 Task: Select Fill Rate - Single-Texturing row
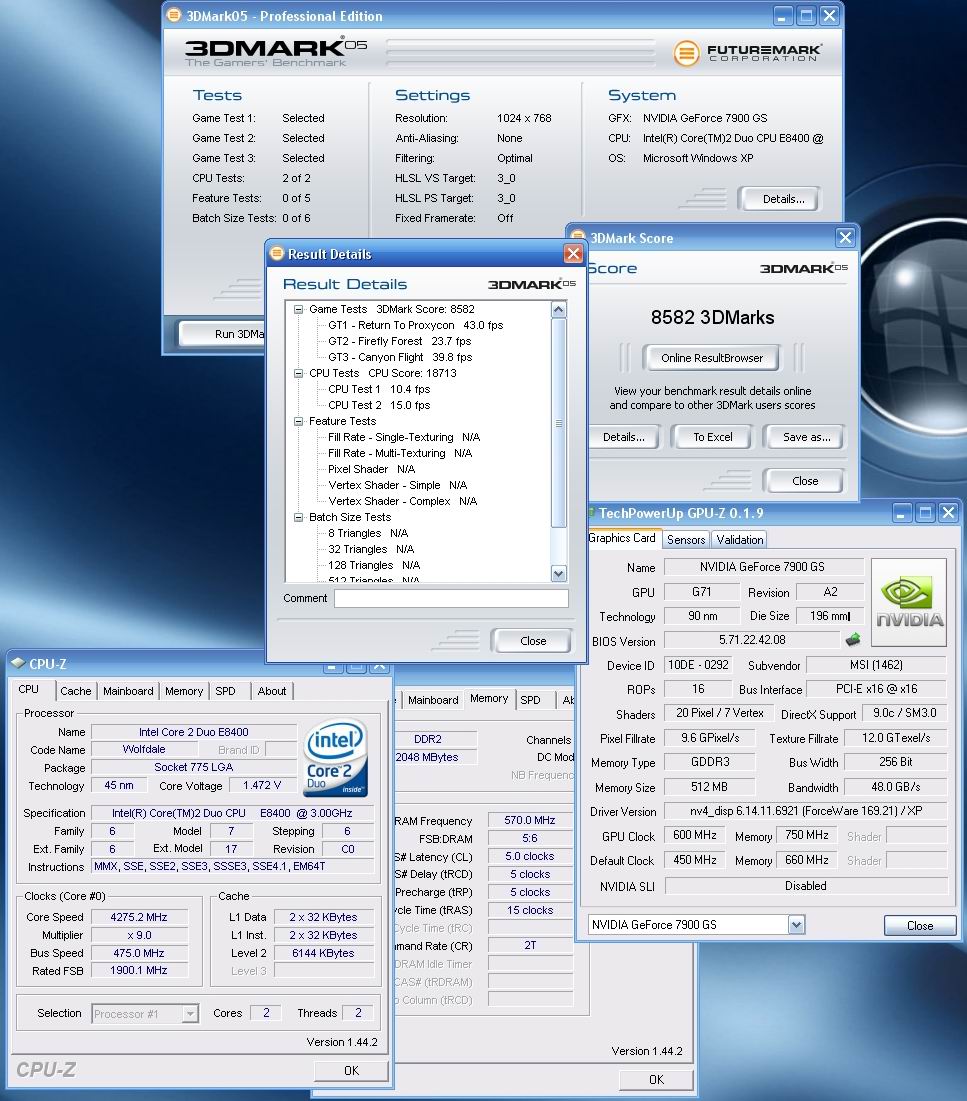(404, 437)
